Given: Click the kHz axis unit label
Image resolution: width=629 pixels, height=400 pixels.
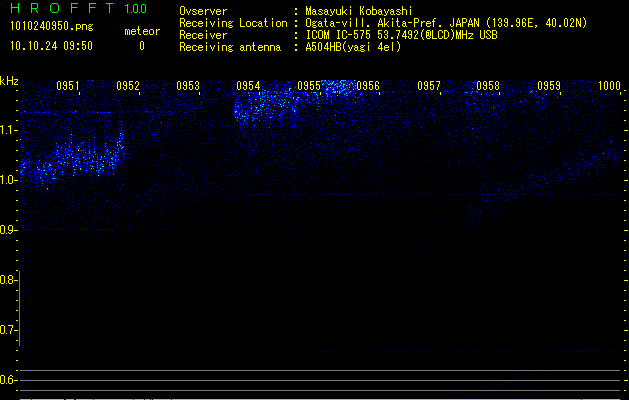Looking at the screenshot, I should point(9,81).
